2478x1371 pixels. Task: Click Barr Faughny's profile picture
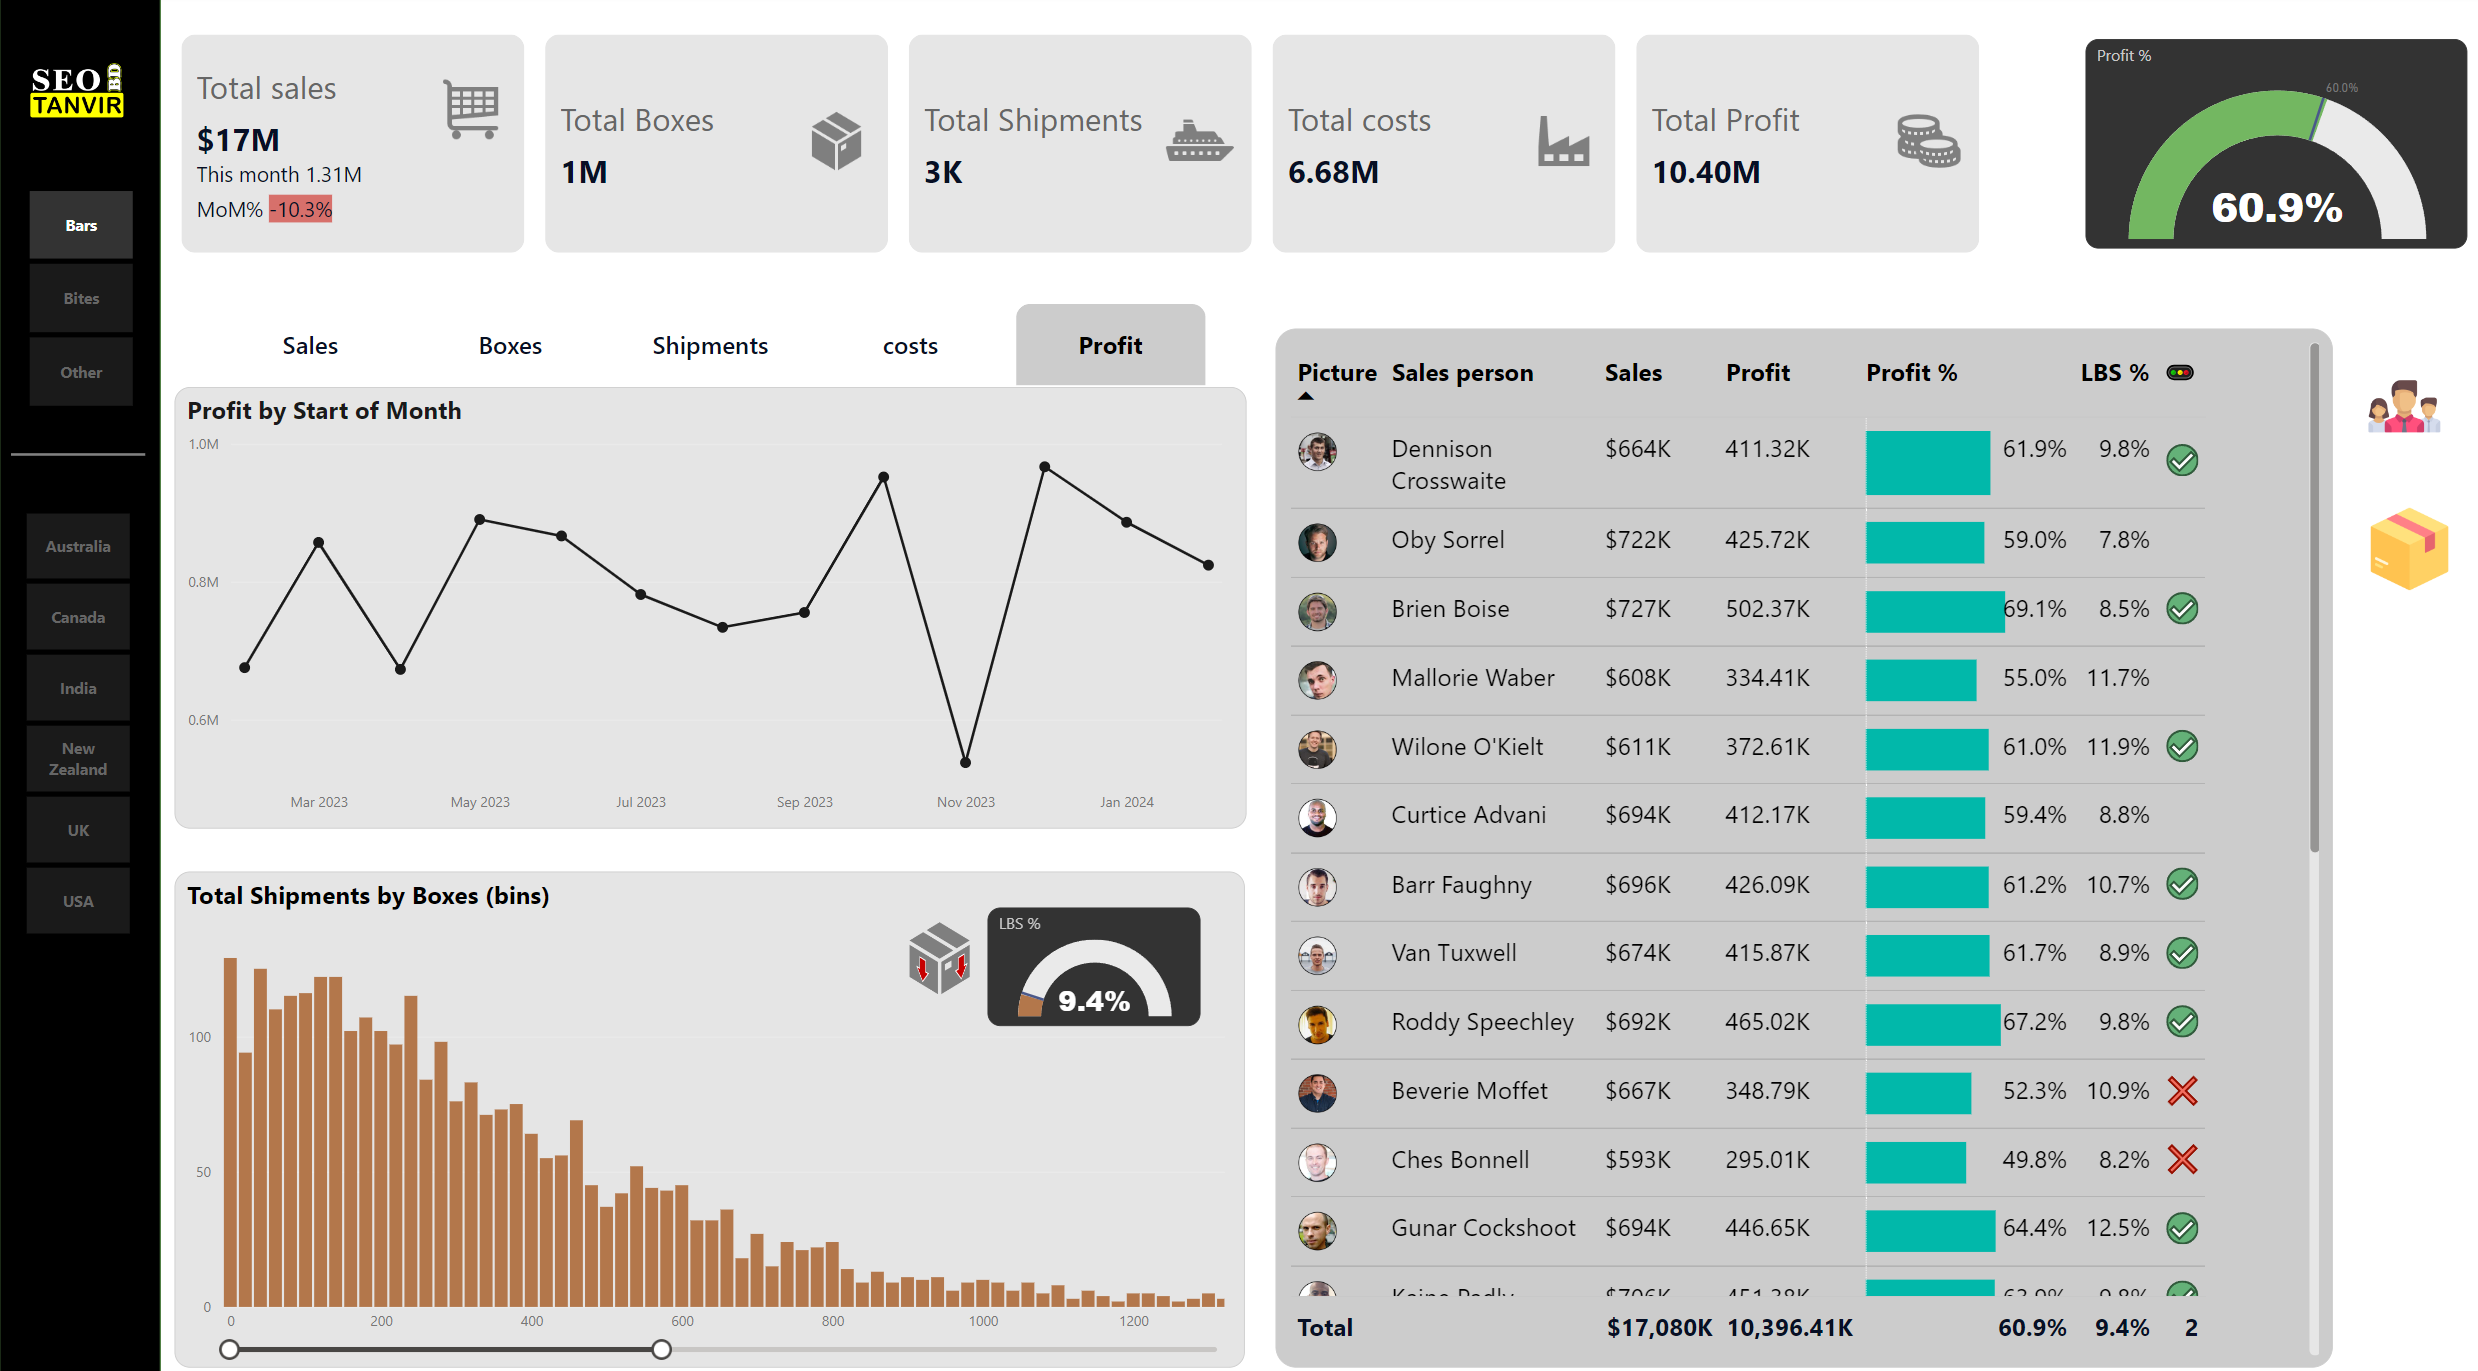tap(1317, 887)
